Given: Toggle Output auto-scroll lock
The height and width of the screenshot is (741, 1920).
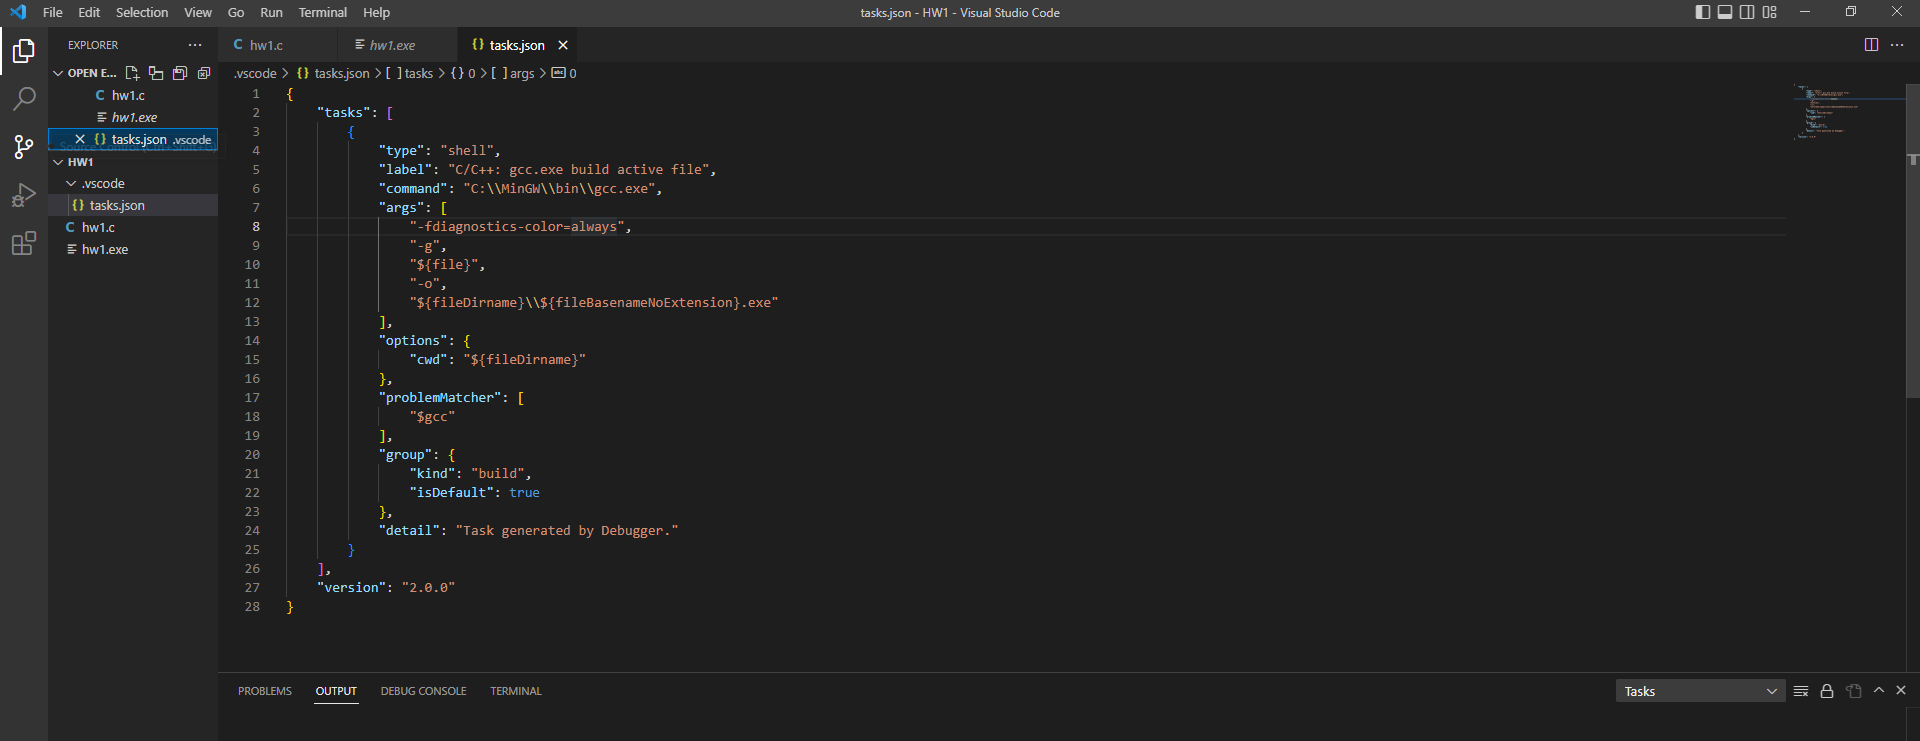Looking at the screenshot, I should click(1827, 691).
